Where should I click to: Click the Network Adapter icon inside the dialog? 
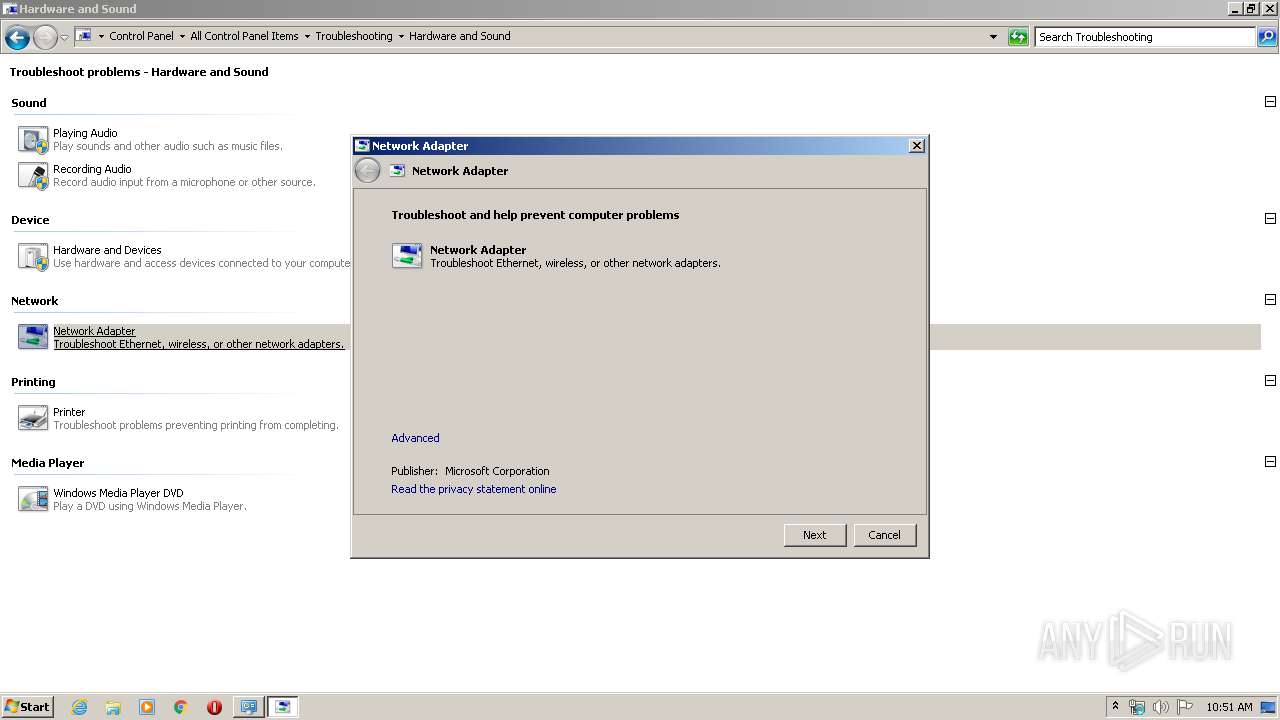pos(407,256)
